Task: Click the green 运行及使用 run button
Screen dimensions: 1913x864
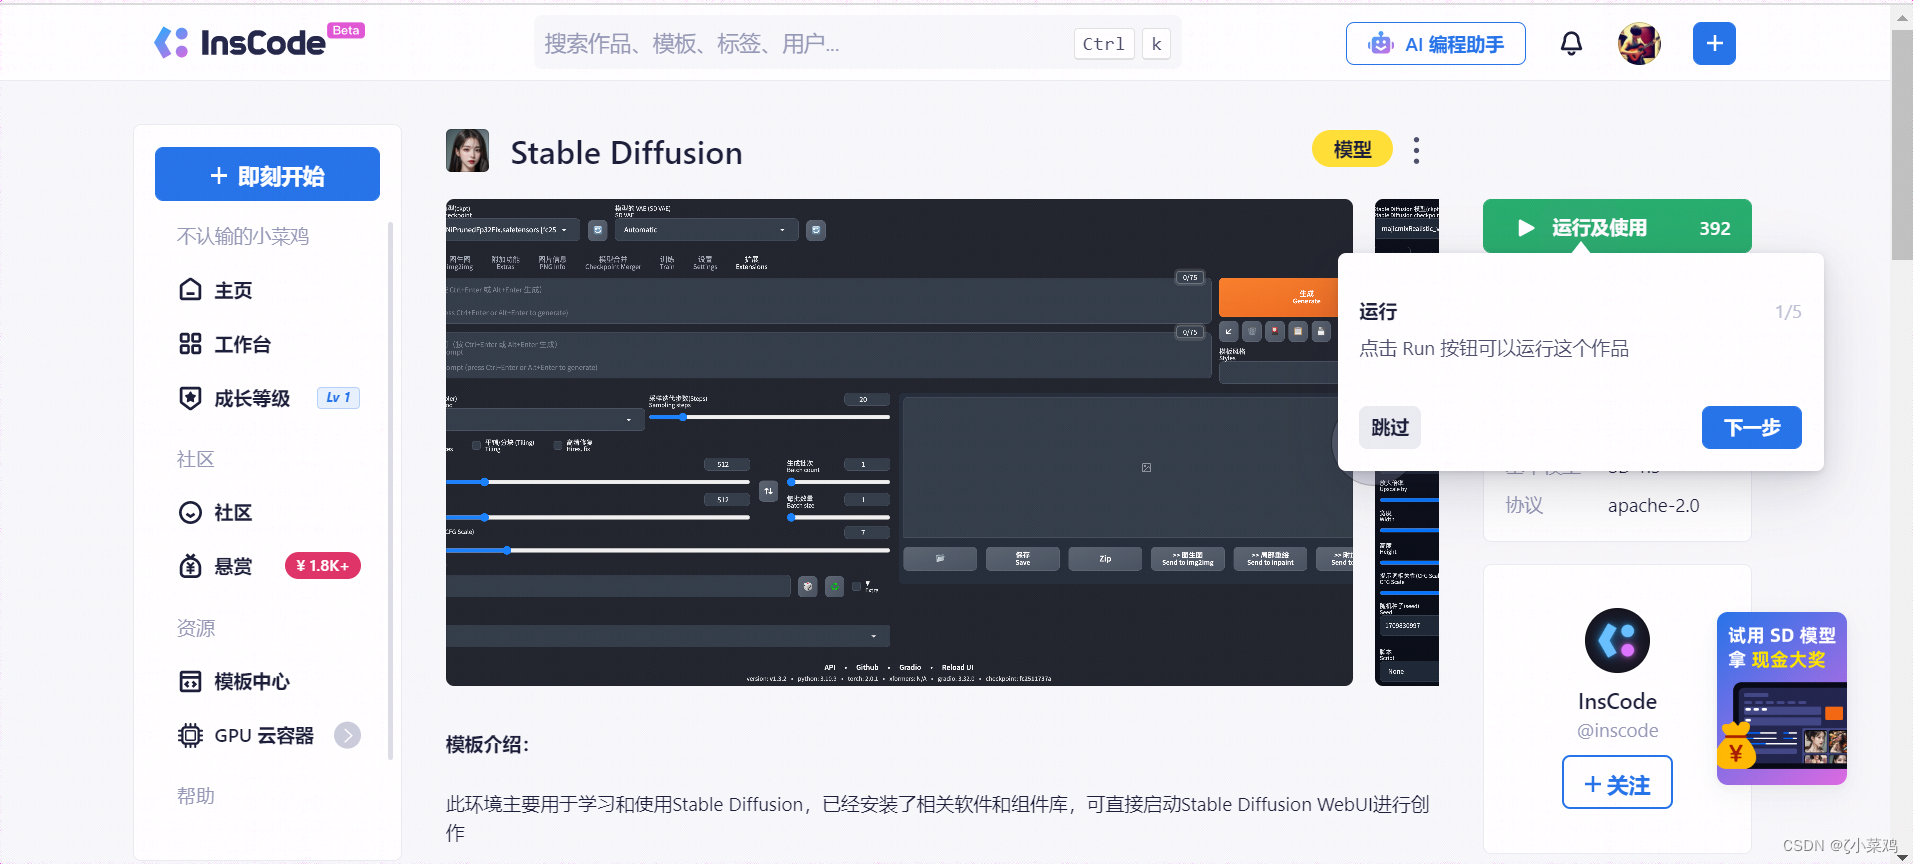Action: tap(1617, 227)
